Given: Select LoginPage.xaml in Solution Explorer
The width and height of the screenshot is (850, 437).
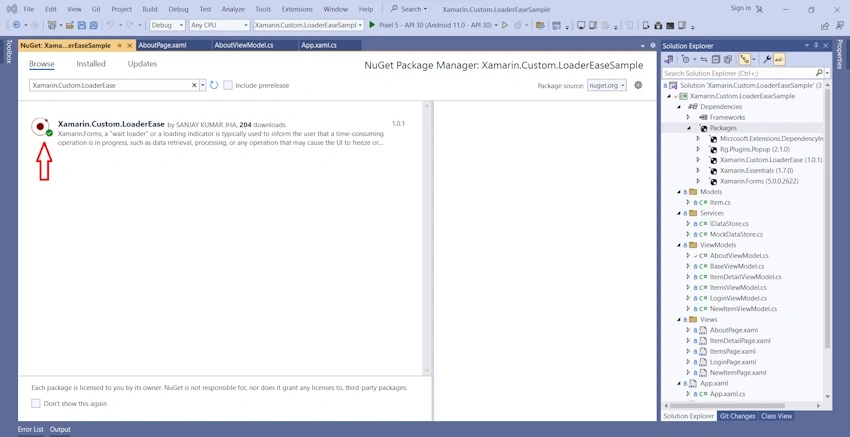Looking at the screenshot, I should pyautogui.click(x=733, y=362).
